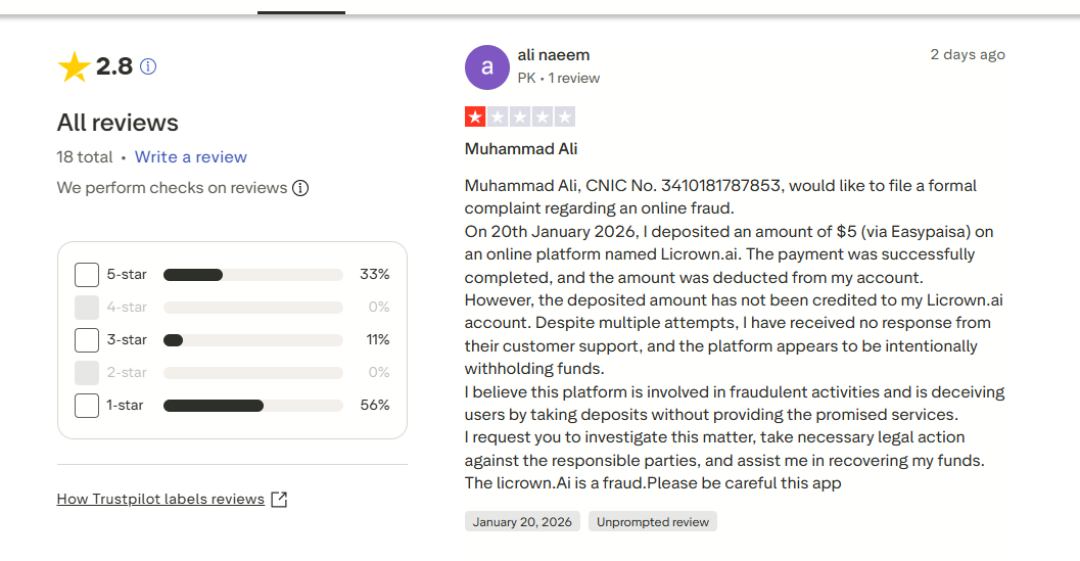Open the Write a review link
This screenshot has width=1080, height=561.
(191, 157)
